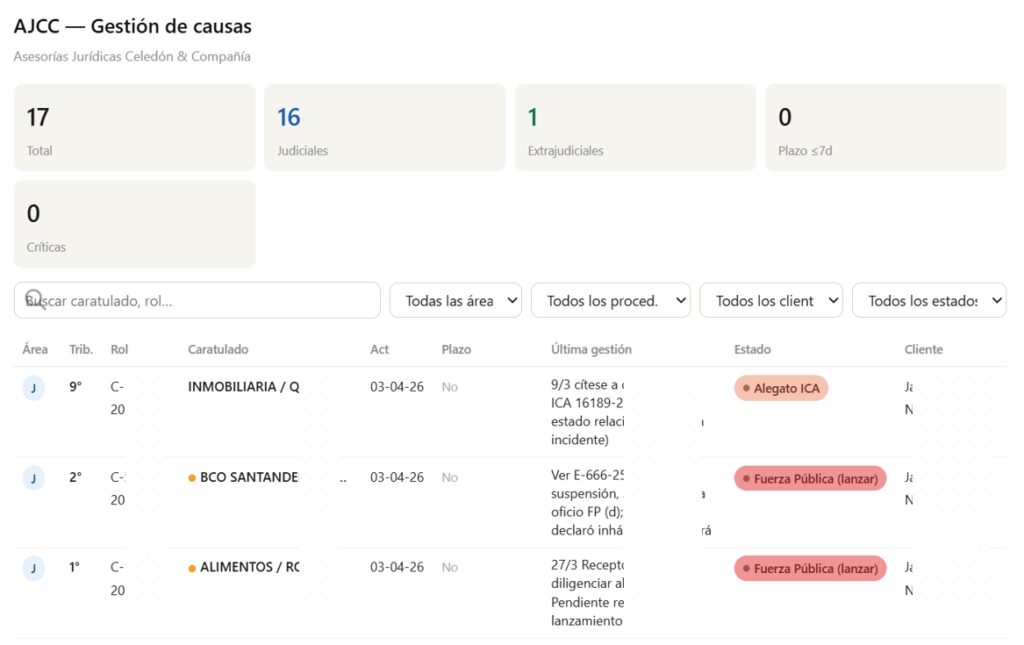Viewport: 1024px width, 645px height.
Task: Select the Críticas stat card
Action: 135,224
